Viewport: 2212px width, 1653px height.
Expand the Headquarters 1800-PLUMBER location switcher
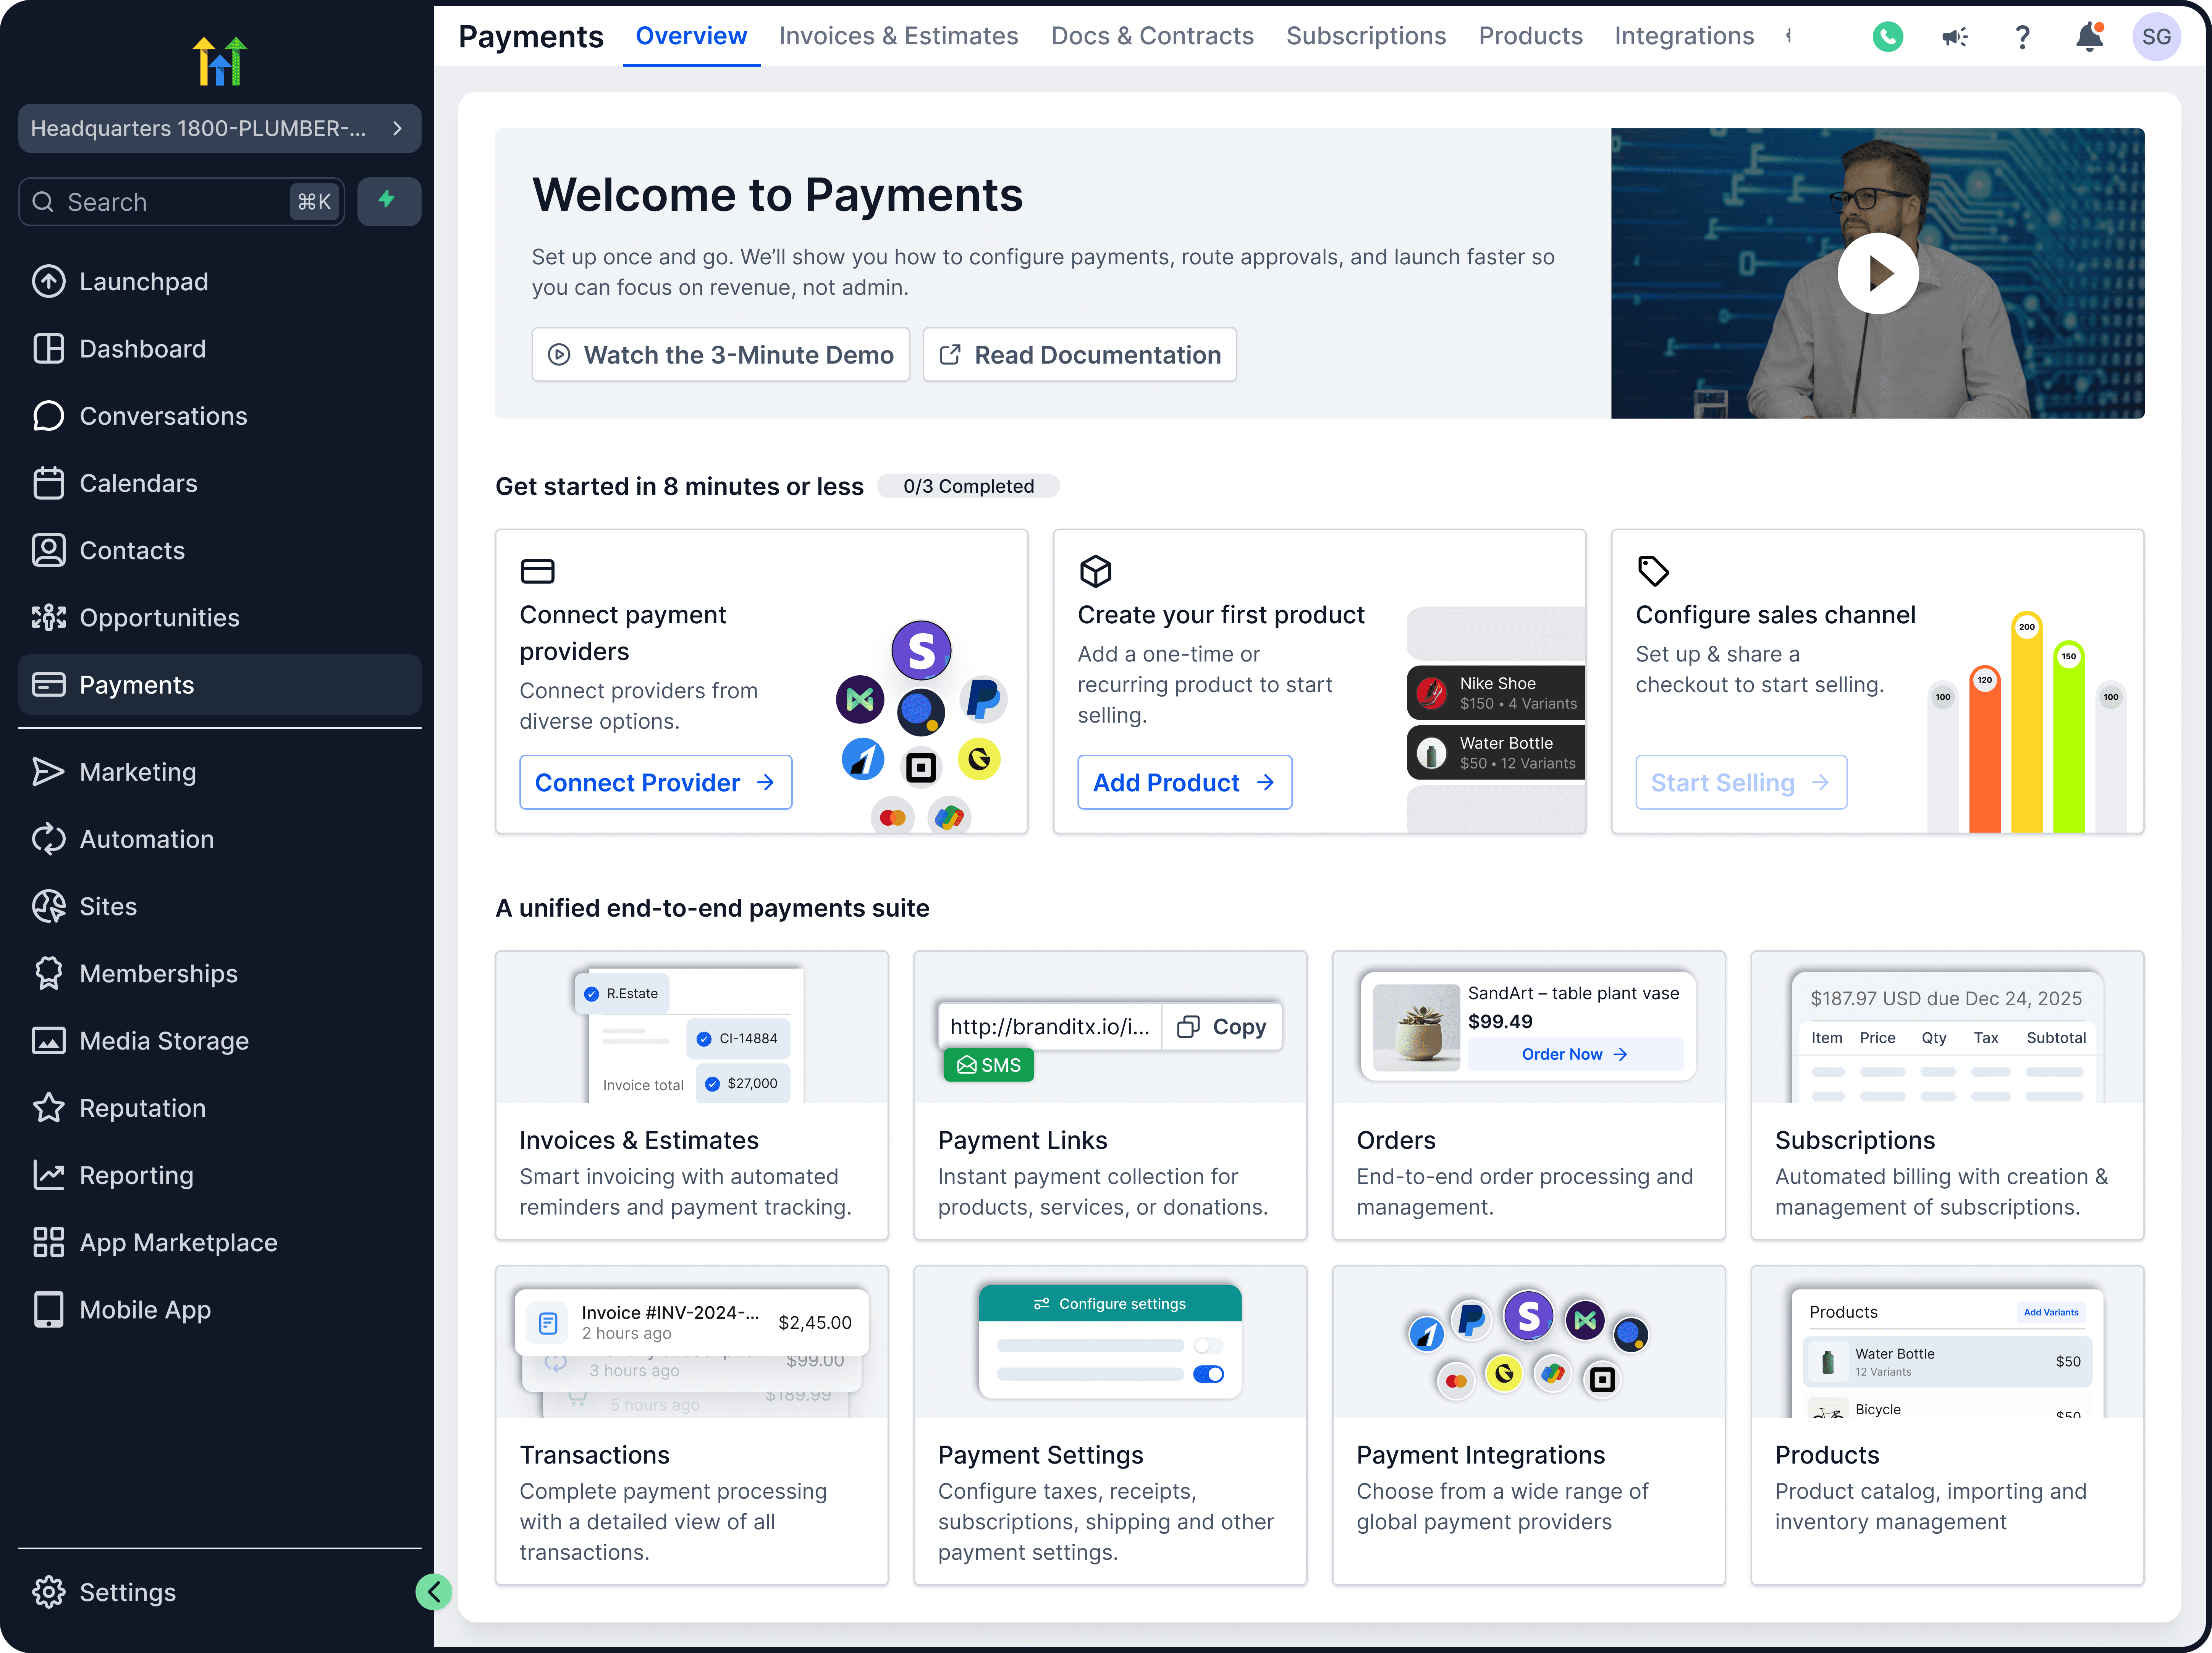click(x=219, y=128)
